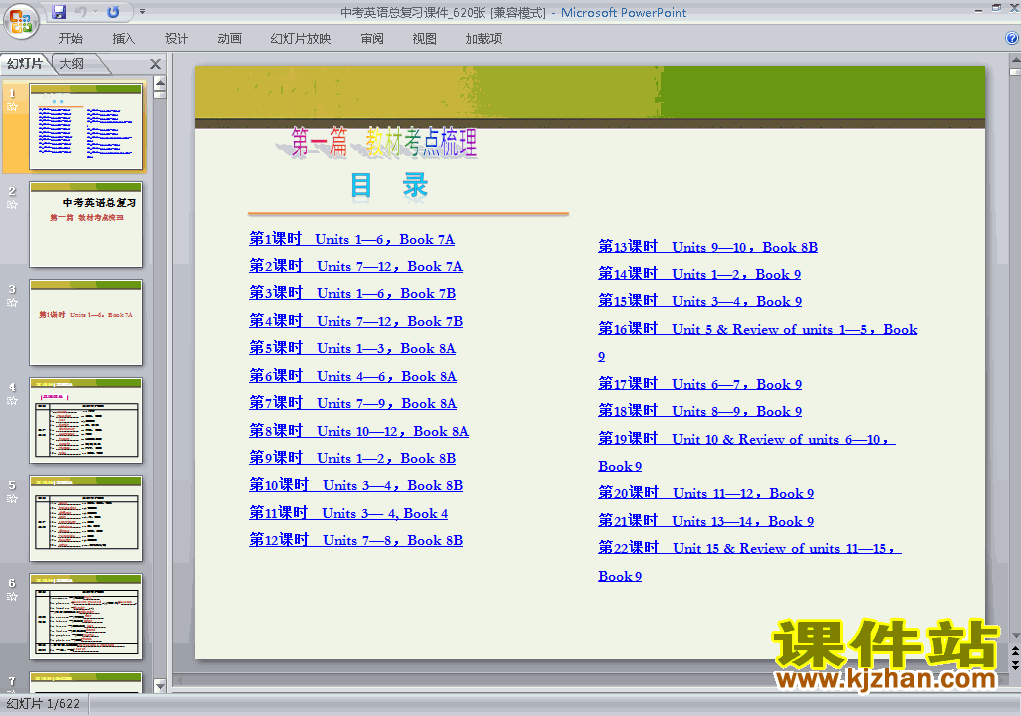
Task: Open link 第4课时 Units 7—12, Book 7B
Action: click(356, 321)
